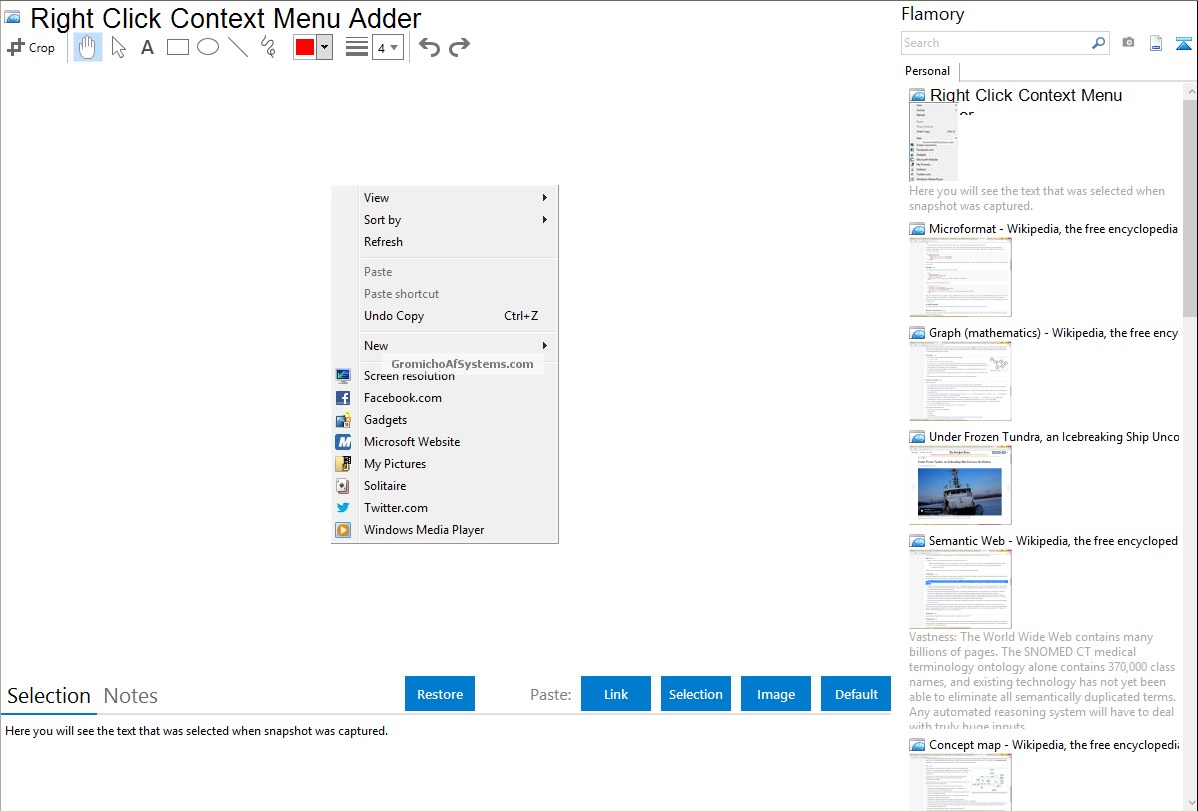Click the Screen resolution monitor icon

click(343, 375)
